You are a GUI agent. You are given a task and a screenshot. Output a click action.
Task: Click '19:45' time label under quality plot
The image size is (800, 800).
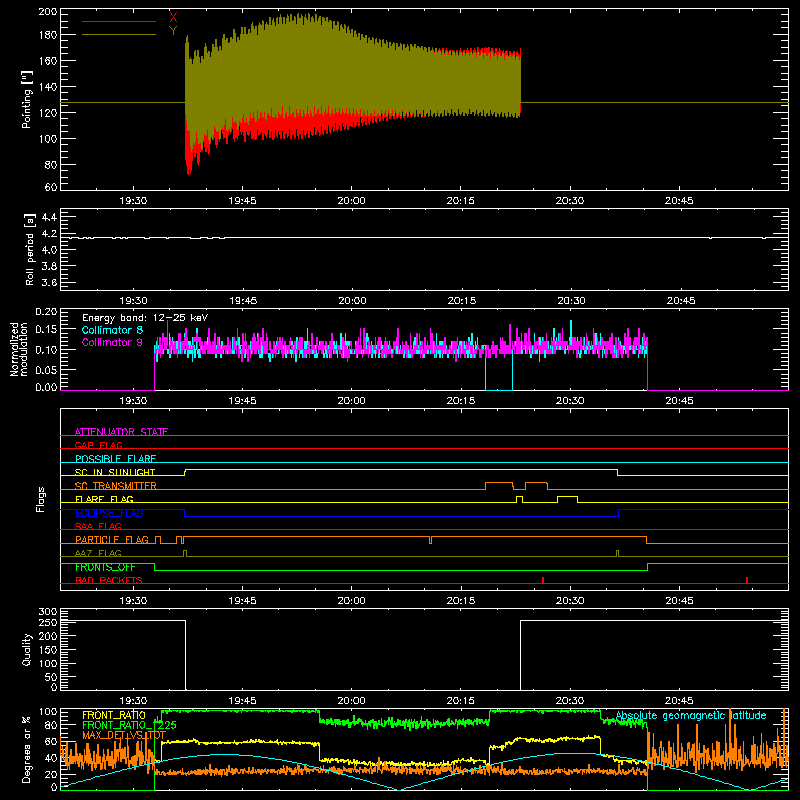(242, 701)
